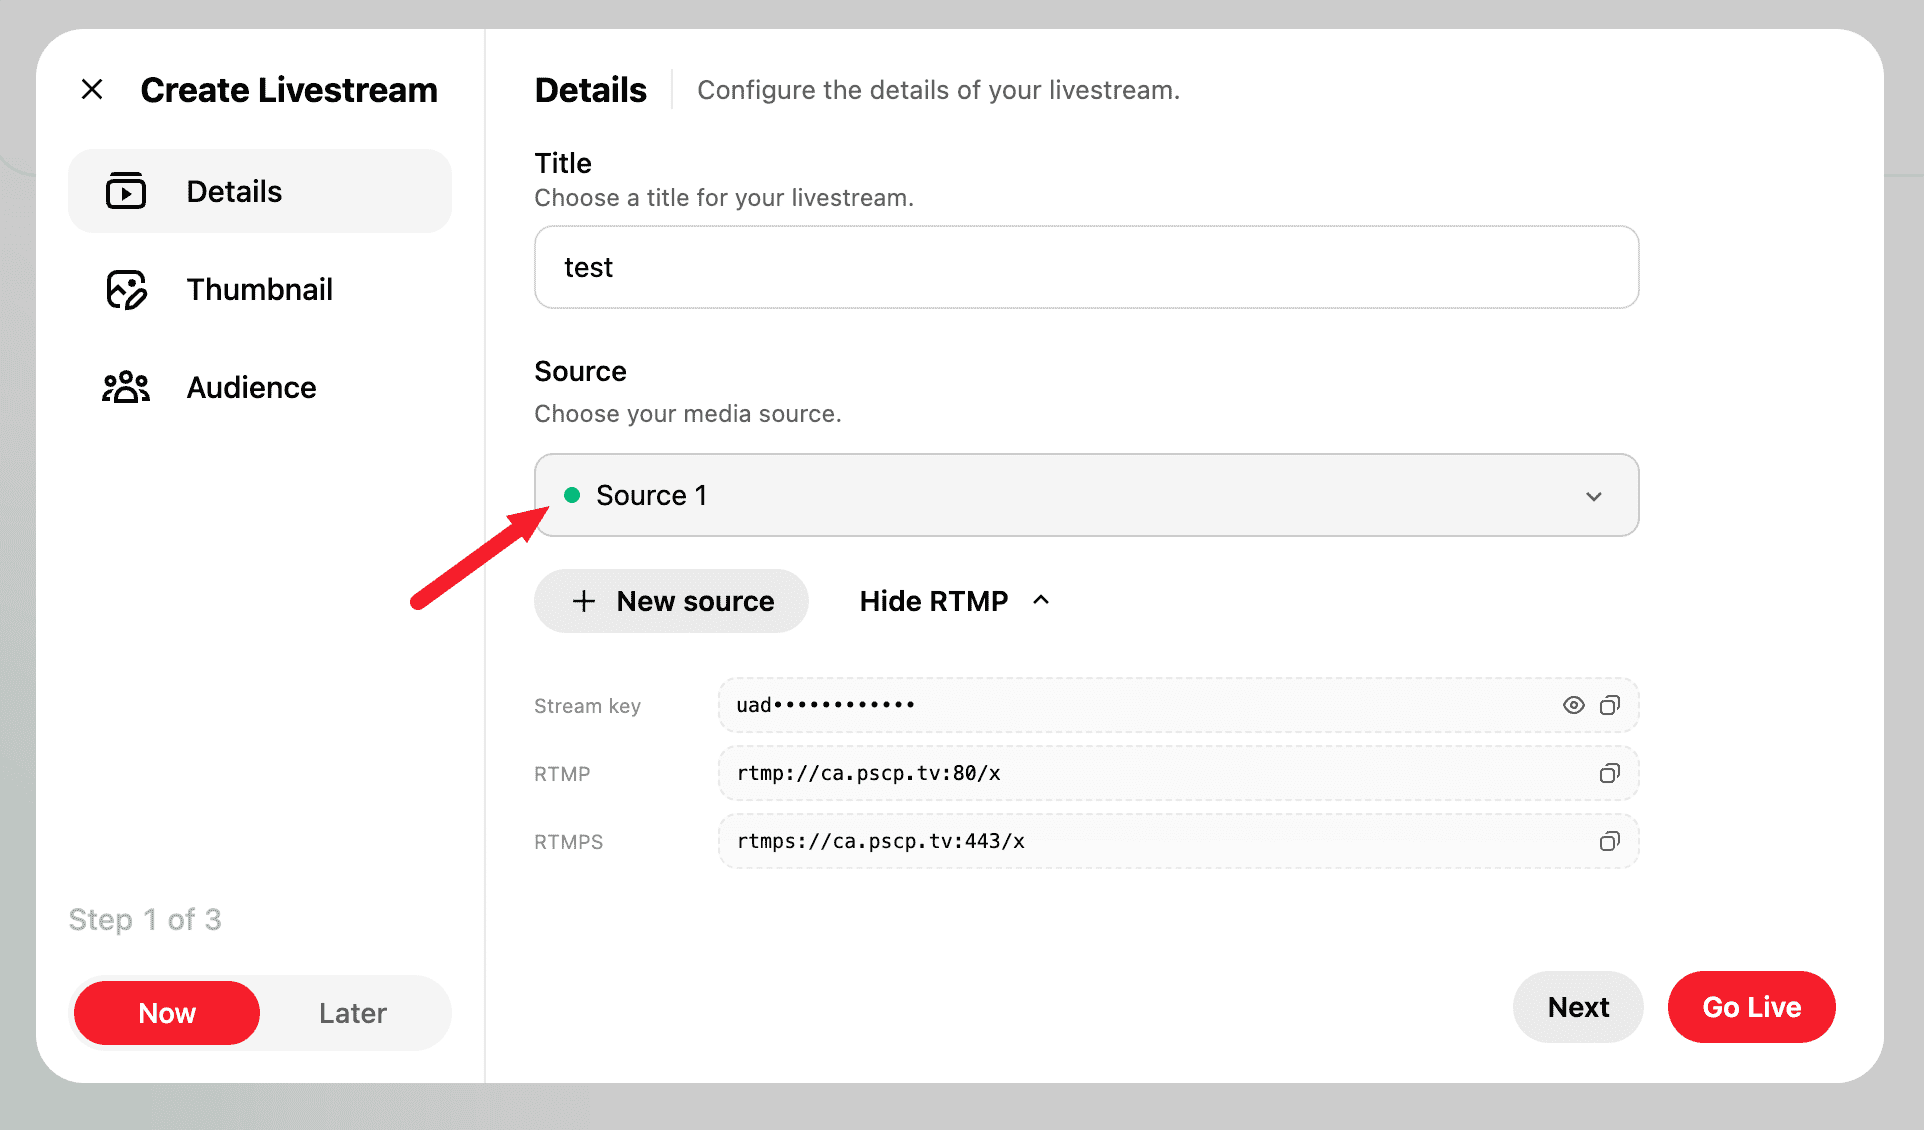Click 'Configure the details of your livestream.' text
The height and width of the screenshot is (1130, 1924).
(938, 90)
